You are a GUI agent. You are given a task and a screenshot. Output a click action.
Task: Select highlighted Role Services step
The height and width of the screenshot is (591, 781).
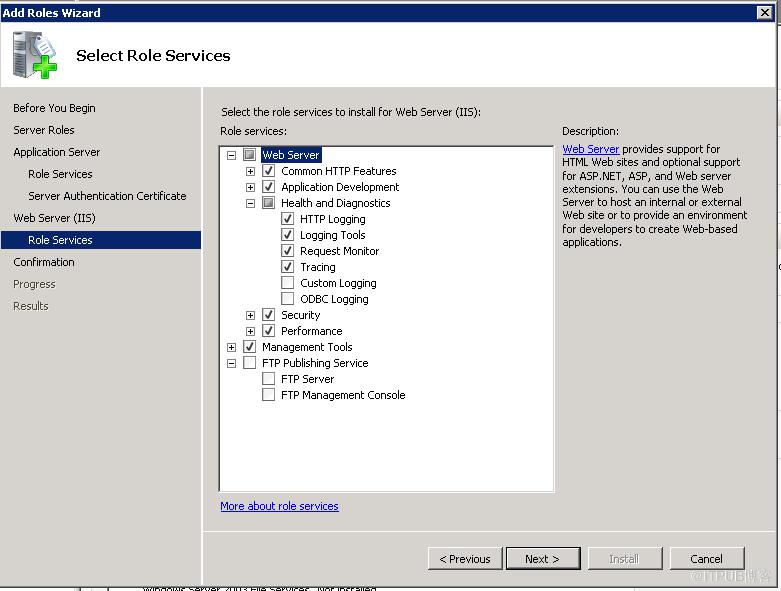tap(101, 239)
